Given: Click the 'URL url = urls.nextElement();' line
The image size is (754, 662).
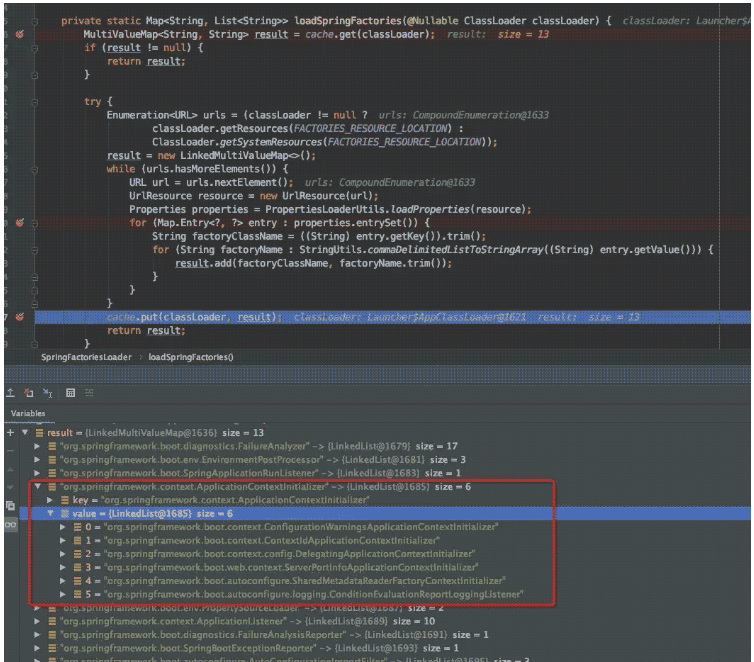Looking at the screenshot, I should pyautogui.click(x=211, y=183).
